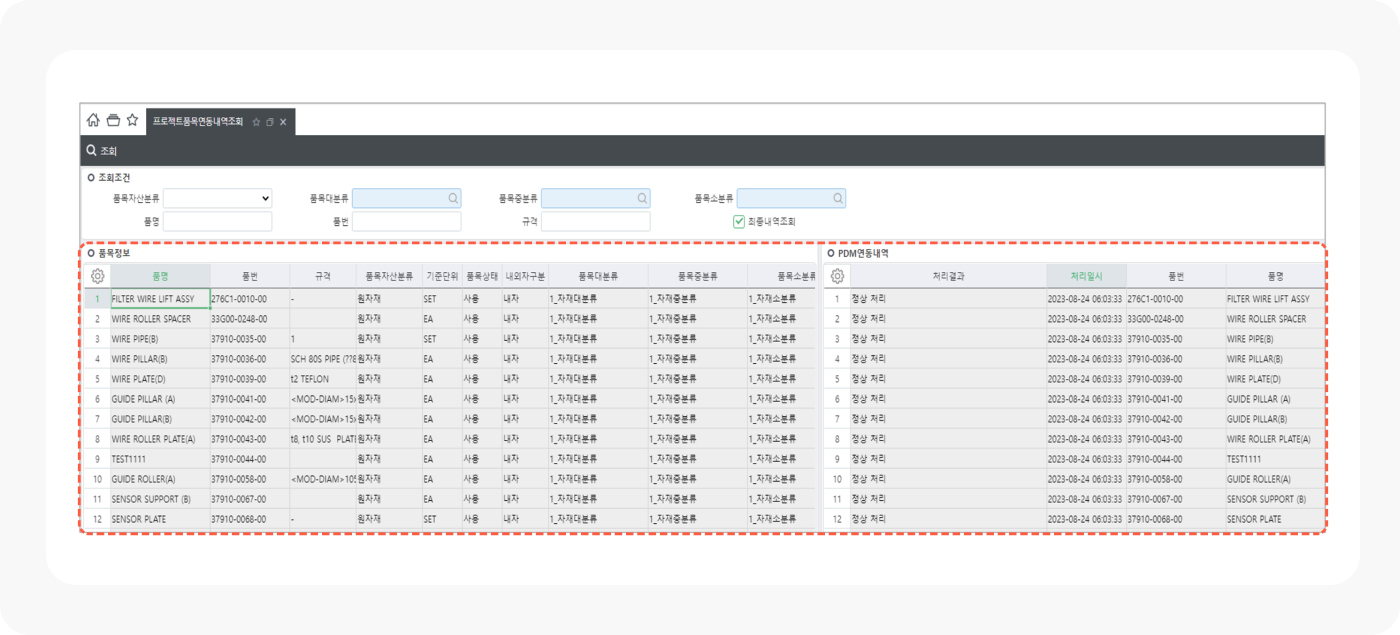
Task: Click WIRE PLATE(D) in PDM연동내역 grid
Action: [x=1275, y=379]
